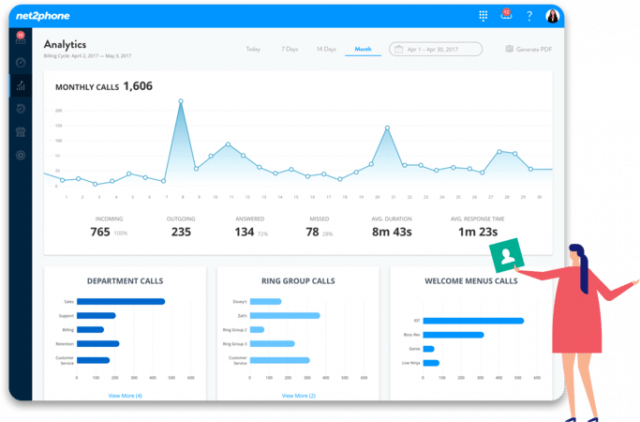Screen dimensions: 640x422
Task: Open call history clock icon
Action: click(x=20, y=108)
